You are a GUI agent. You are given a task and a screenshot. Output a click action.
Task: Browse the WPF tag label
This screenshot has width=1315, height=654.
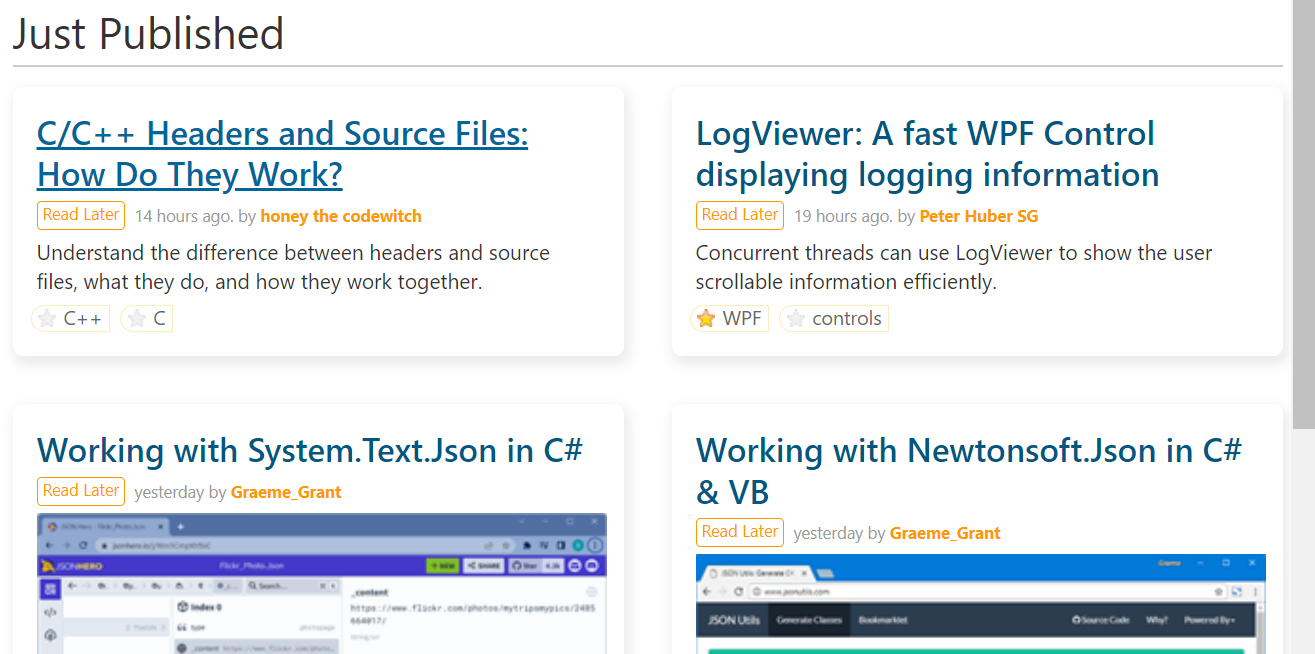coord(742,319)
